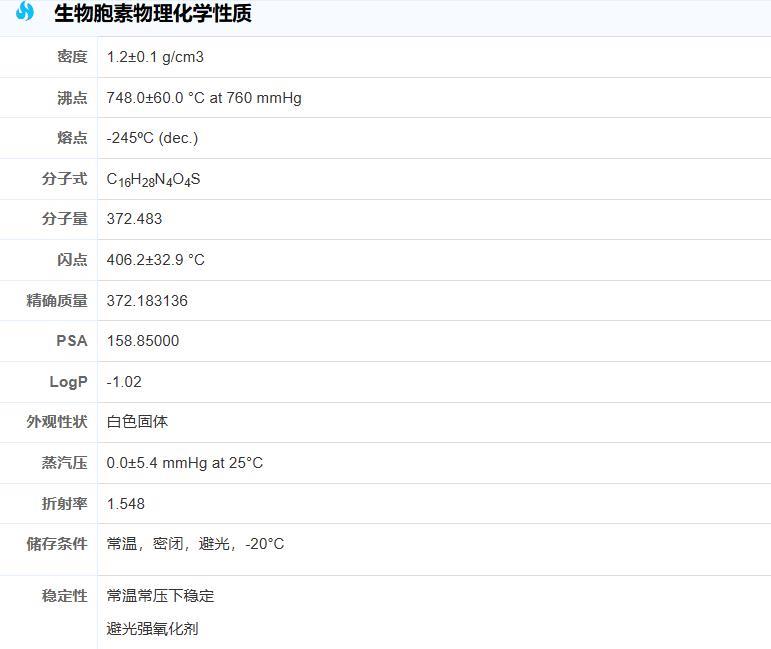Screen dimensions: 771x649
Task: Click the density value 1.2±0.1 g/cm3
Action: [x=155, y=57]
